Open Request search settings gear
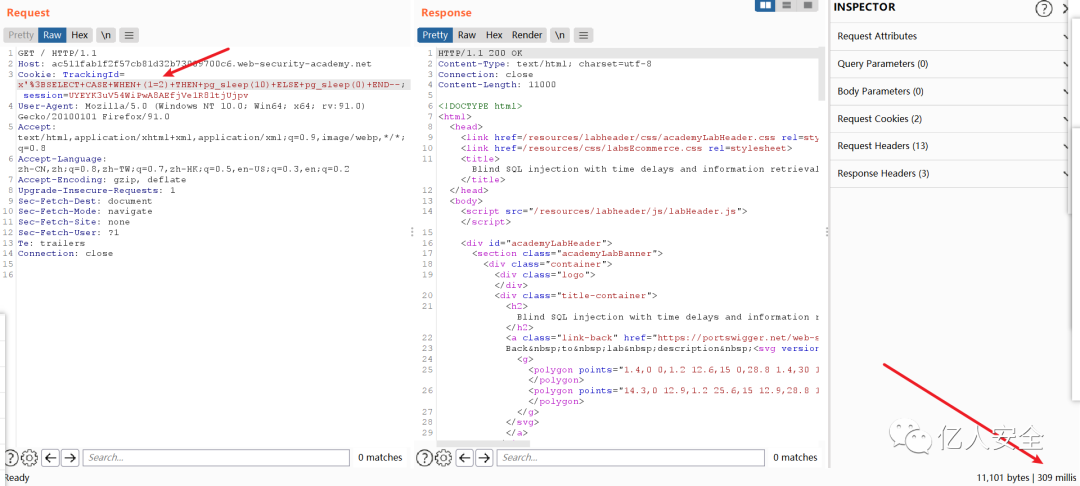The image size is (1080, 486). [x=29, y=457]
